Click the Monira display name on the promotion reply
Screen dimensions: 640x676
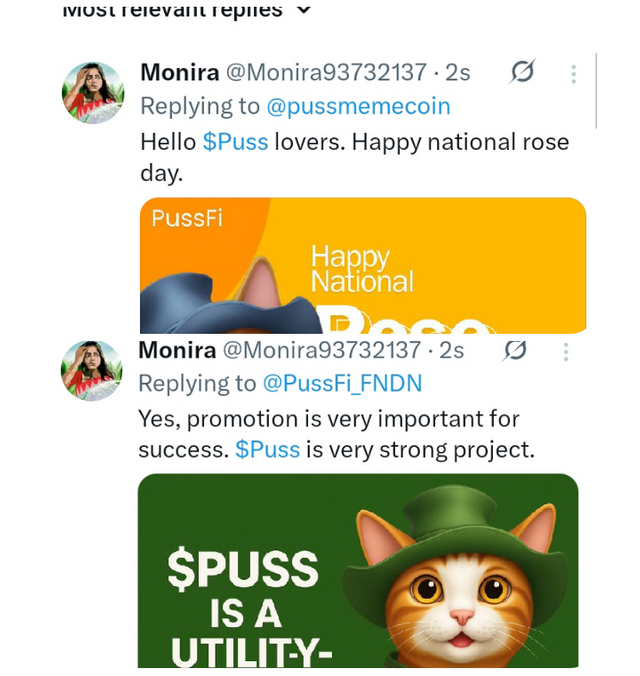[x=176, y=350]
